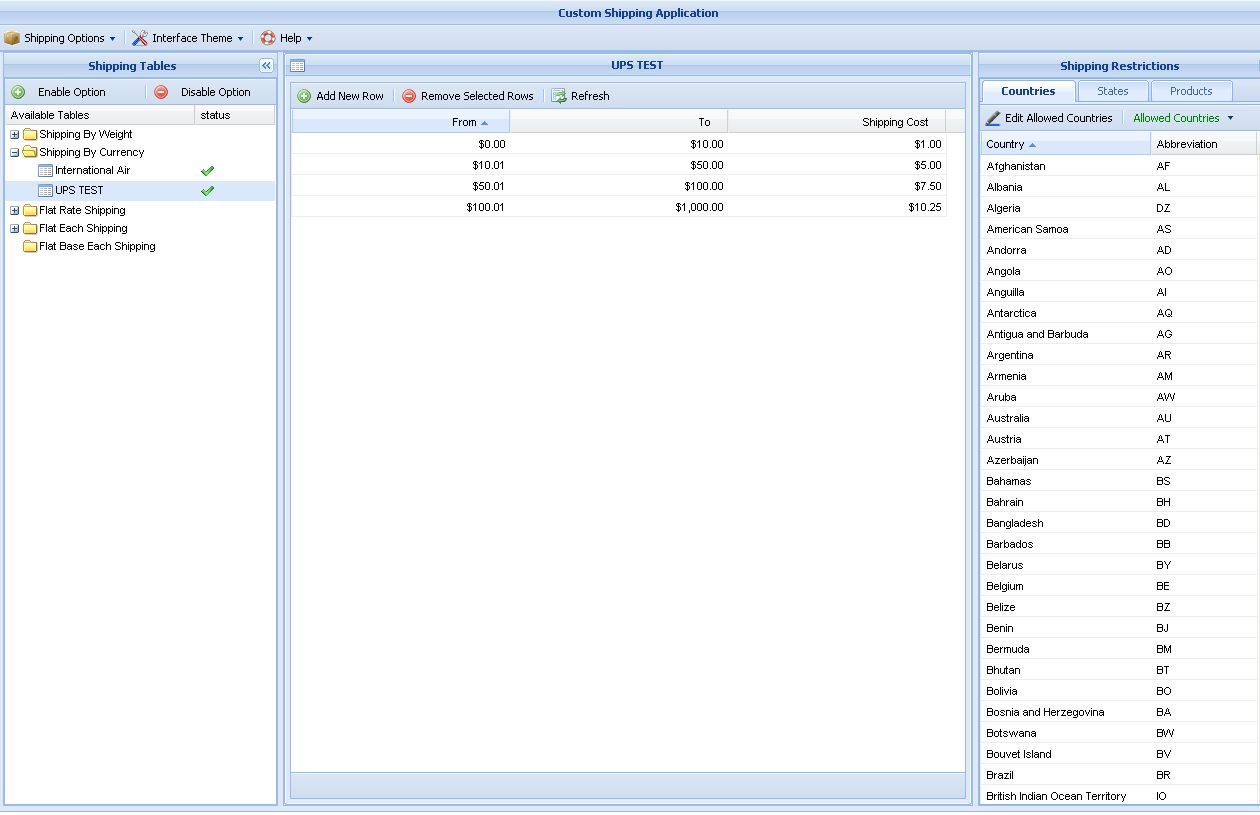Image resolution: width=1260 pixels, height=815 pixels.
Task: Click the Enable Option button
Action: coord(59,92)
